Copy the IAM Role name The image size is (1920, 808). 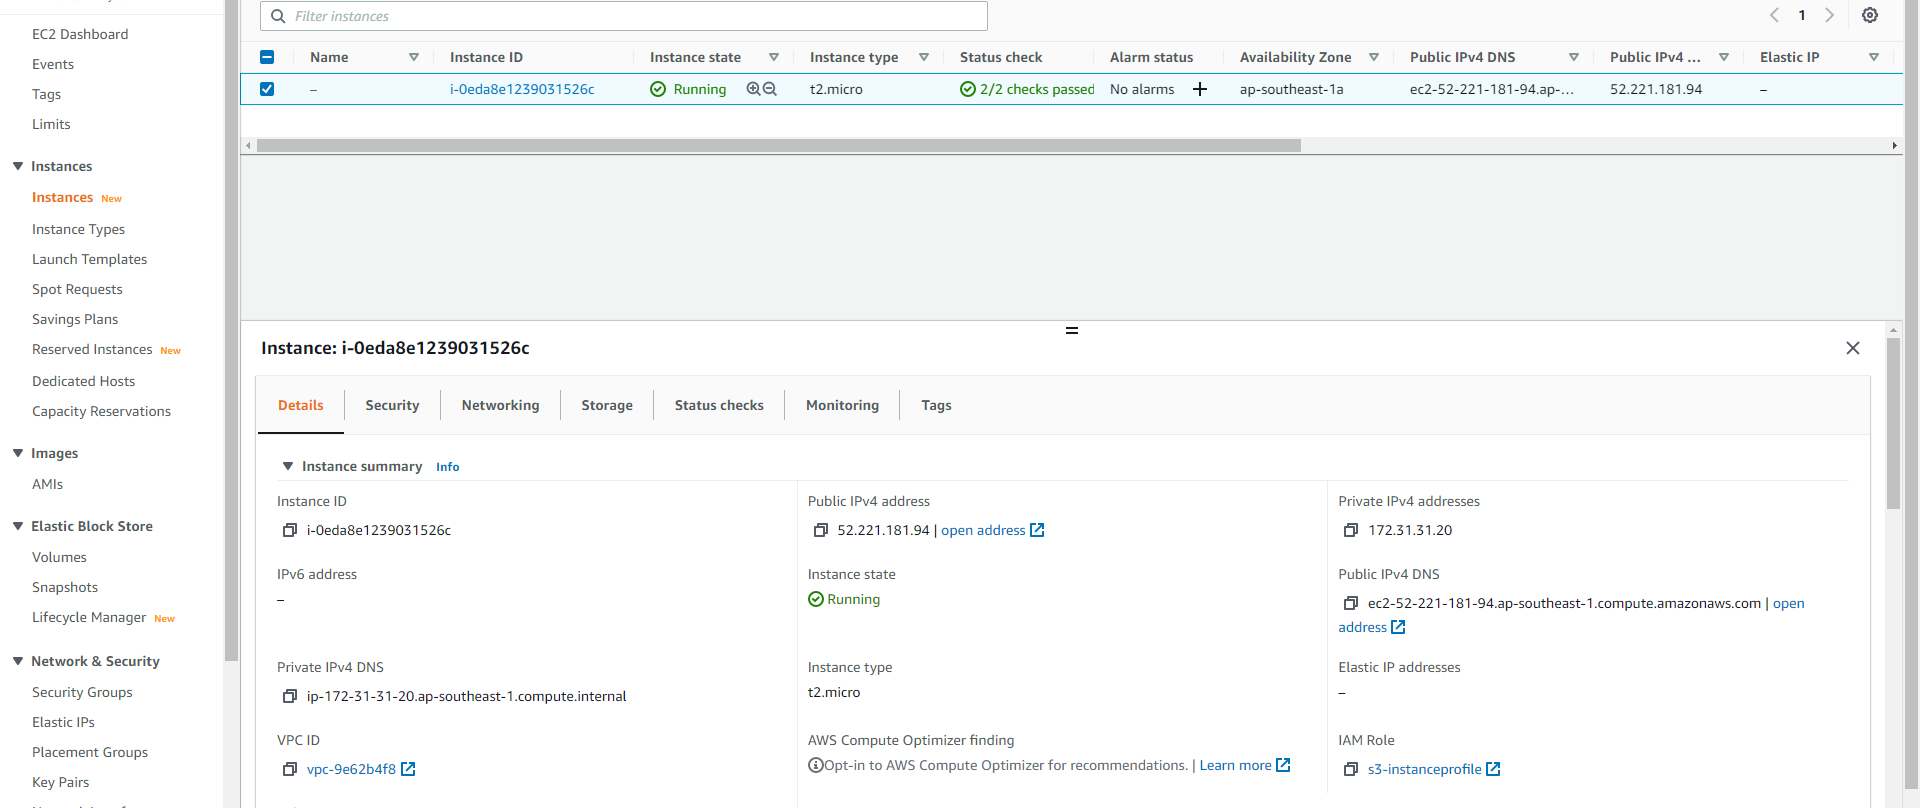tap(1351, 769)
